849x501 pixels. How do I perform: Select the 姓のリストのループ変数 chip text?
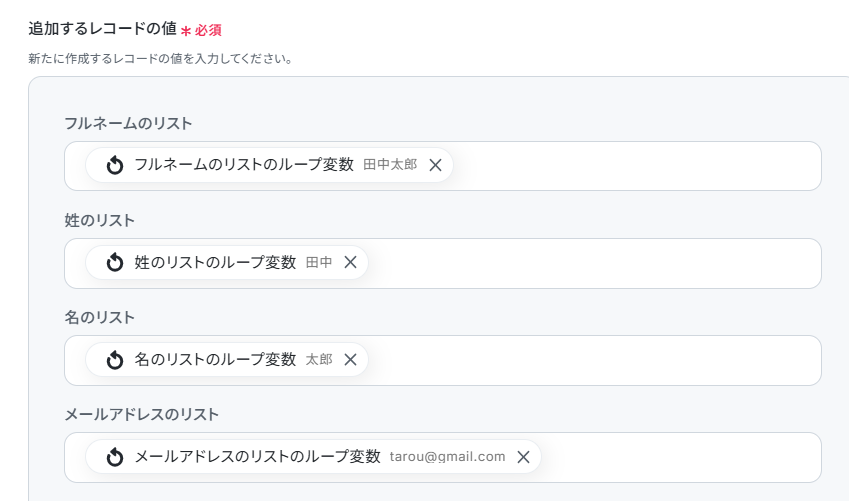[215, 262]
